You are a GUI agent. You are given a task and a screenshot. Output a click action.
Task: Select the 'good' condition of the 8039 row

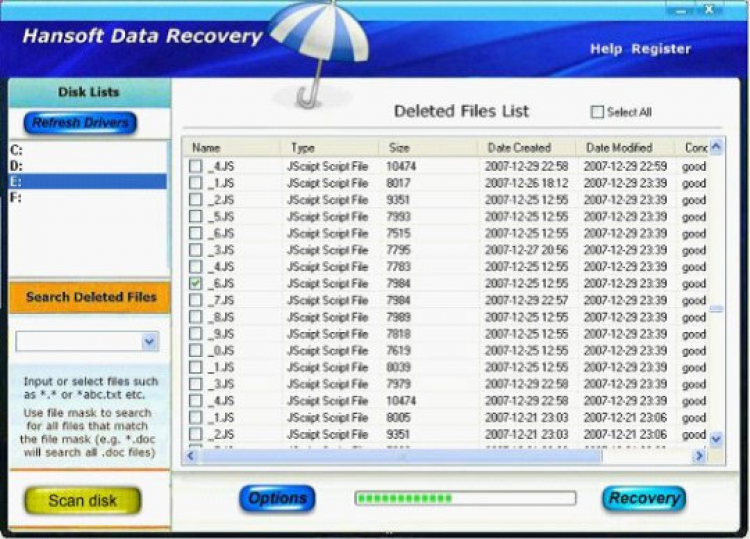694,367
